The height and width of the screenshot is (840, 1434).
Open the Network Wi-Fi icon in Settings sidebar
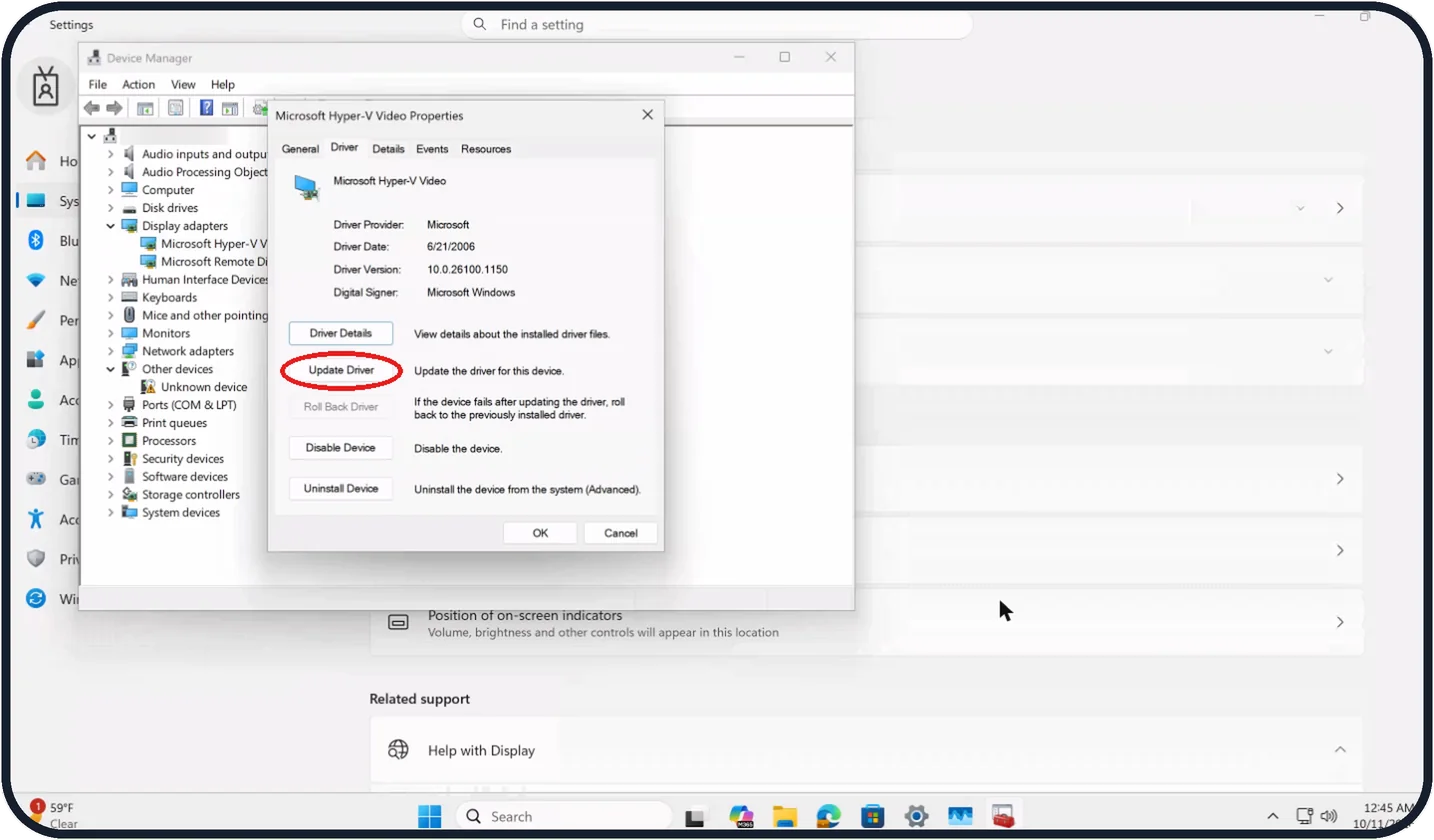[x=36, y=281]
